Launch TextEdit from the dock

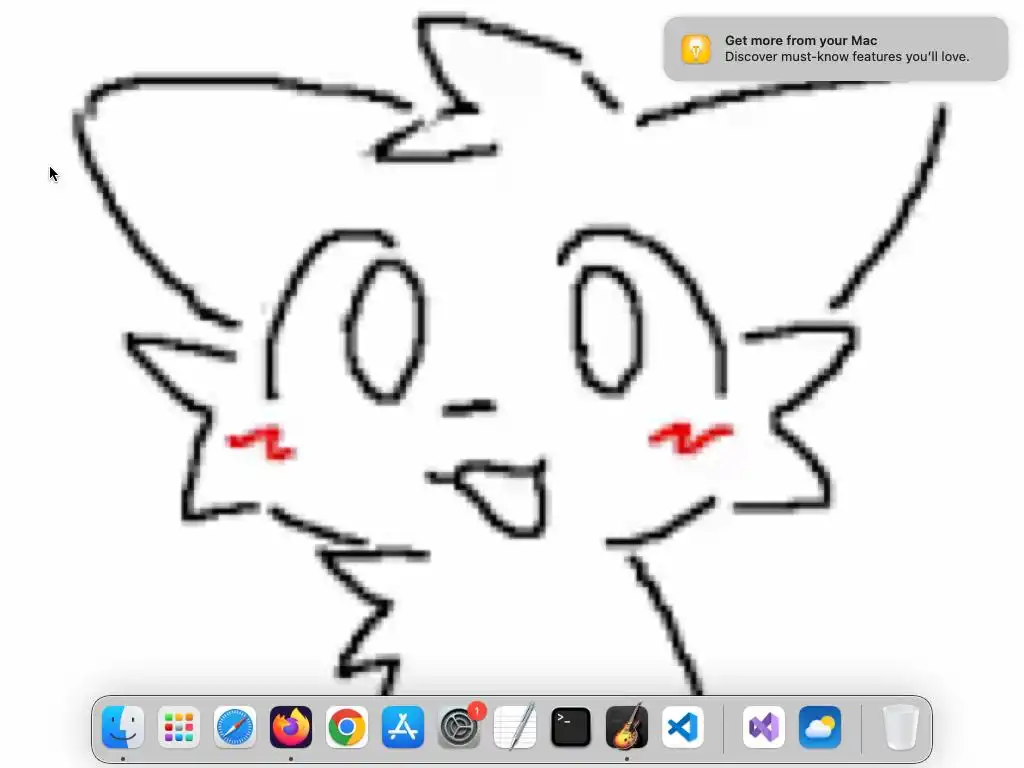(x=515, y=727)
